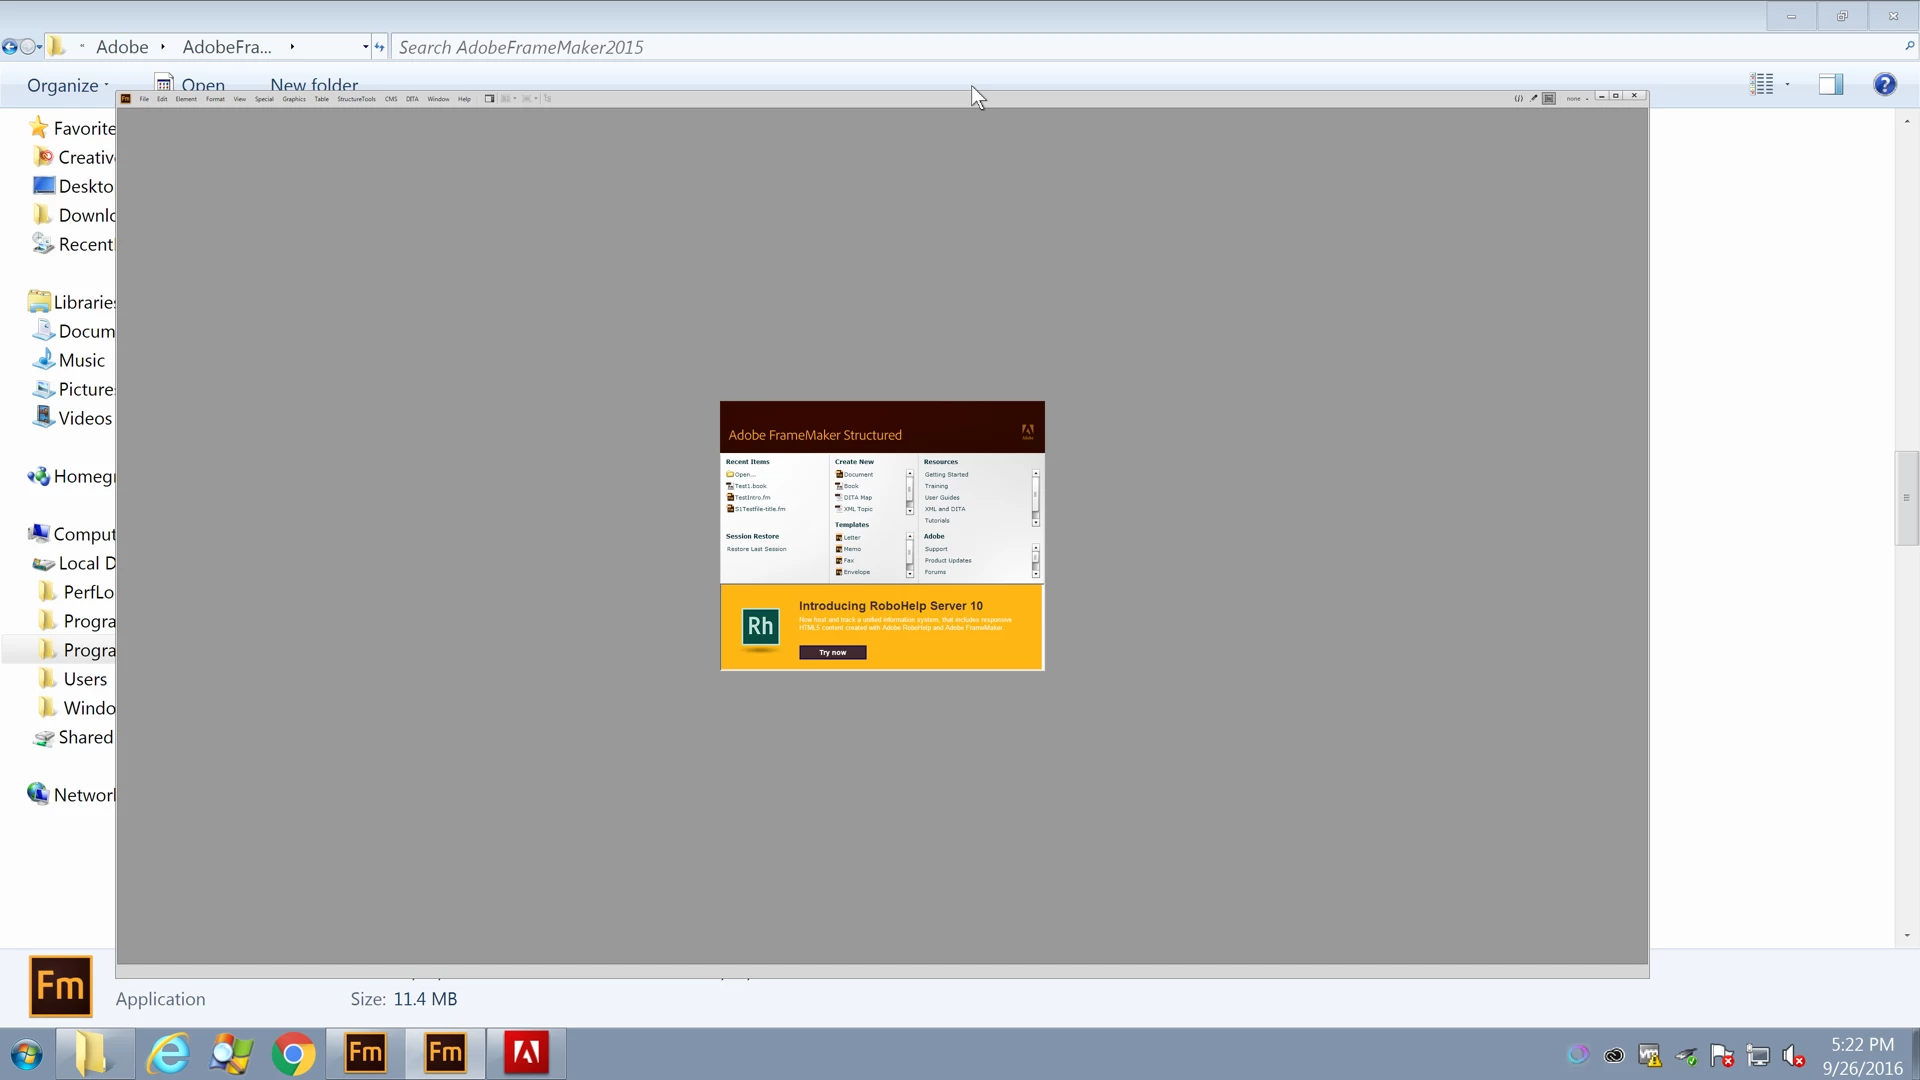Open the Windows Start orb

(x=26, y=1055)
